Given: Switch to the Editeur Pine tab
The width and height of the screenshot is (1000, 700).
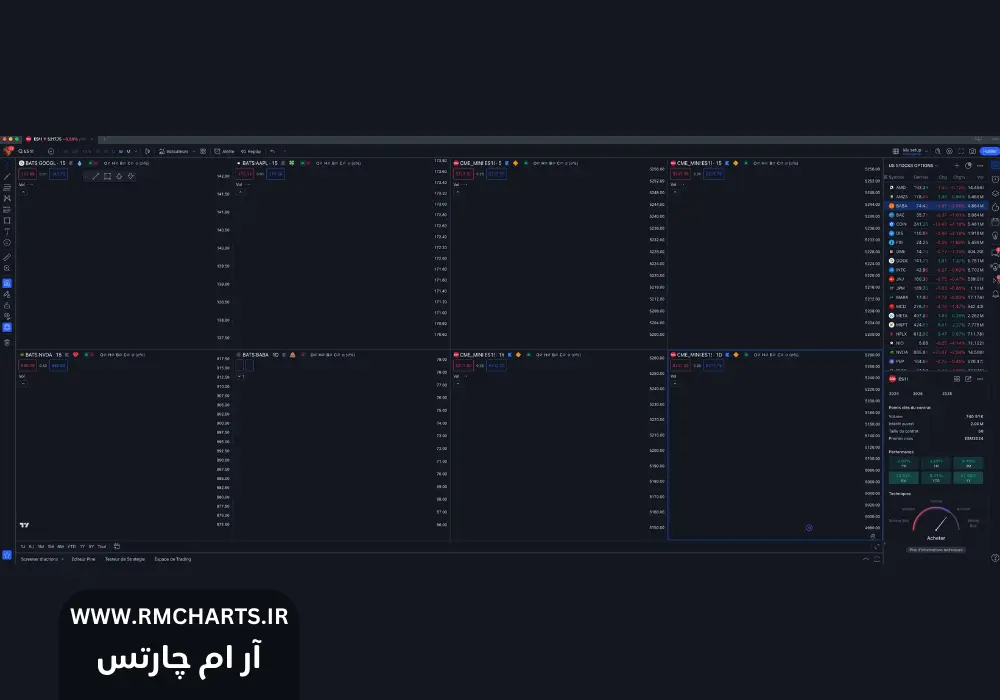Looking at the screenshot, I should pyautogui.click(x=83, y=559).
